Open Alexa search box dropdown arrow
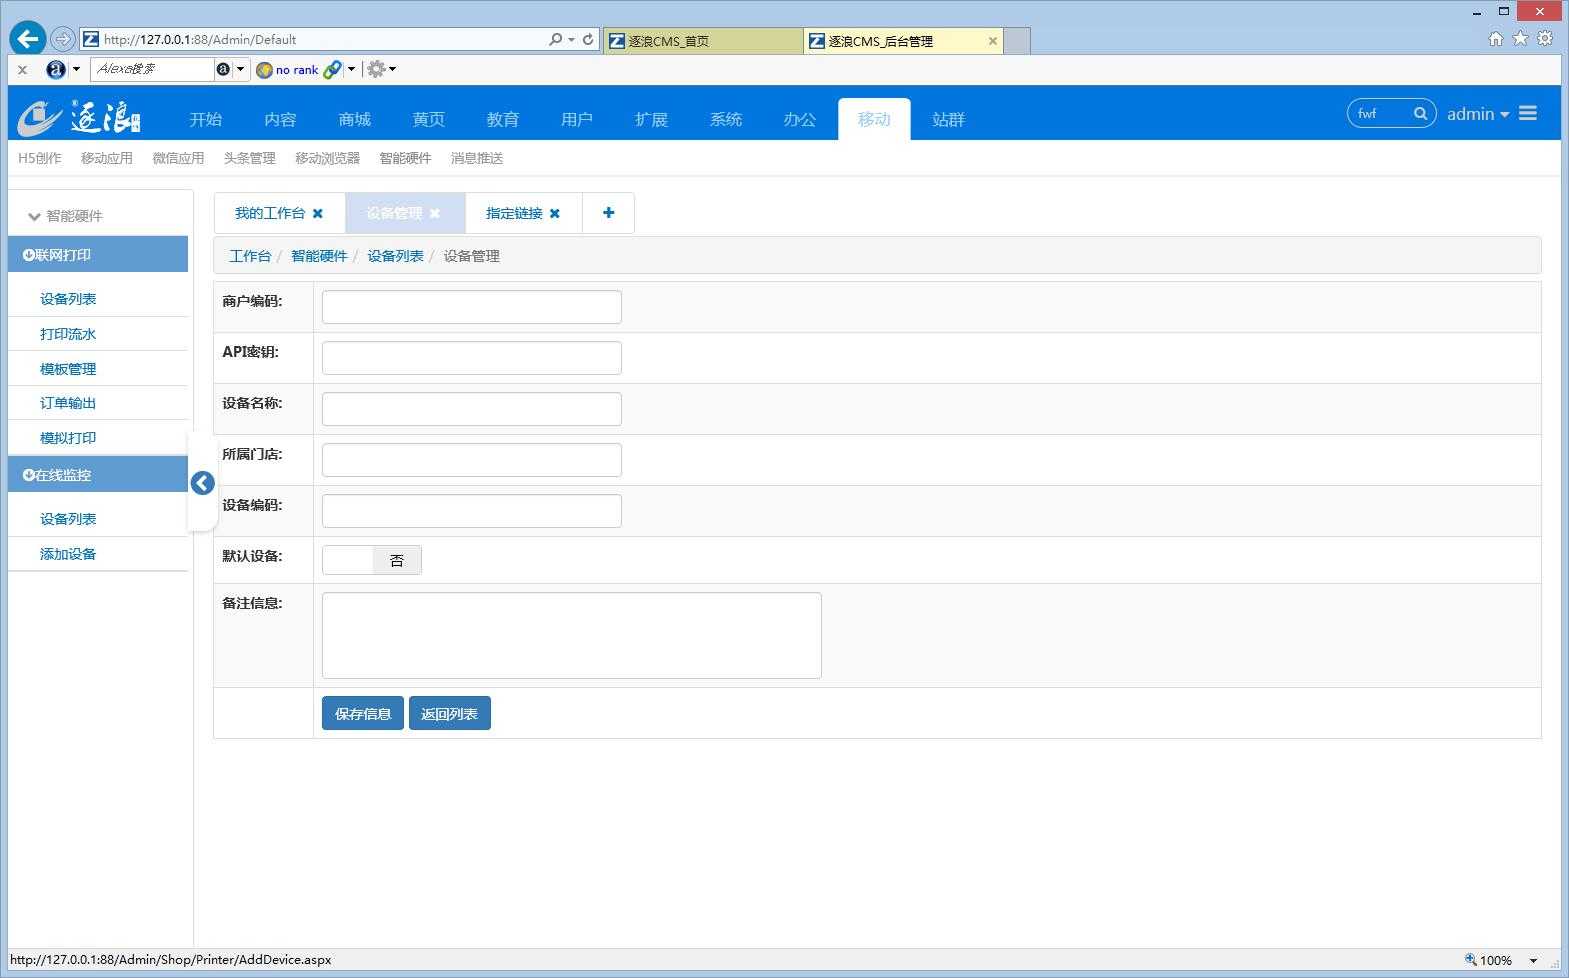This screenshot has width=1569, height=978. (240, 69)
